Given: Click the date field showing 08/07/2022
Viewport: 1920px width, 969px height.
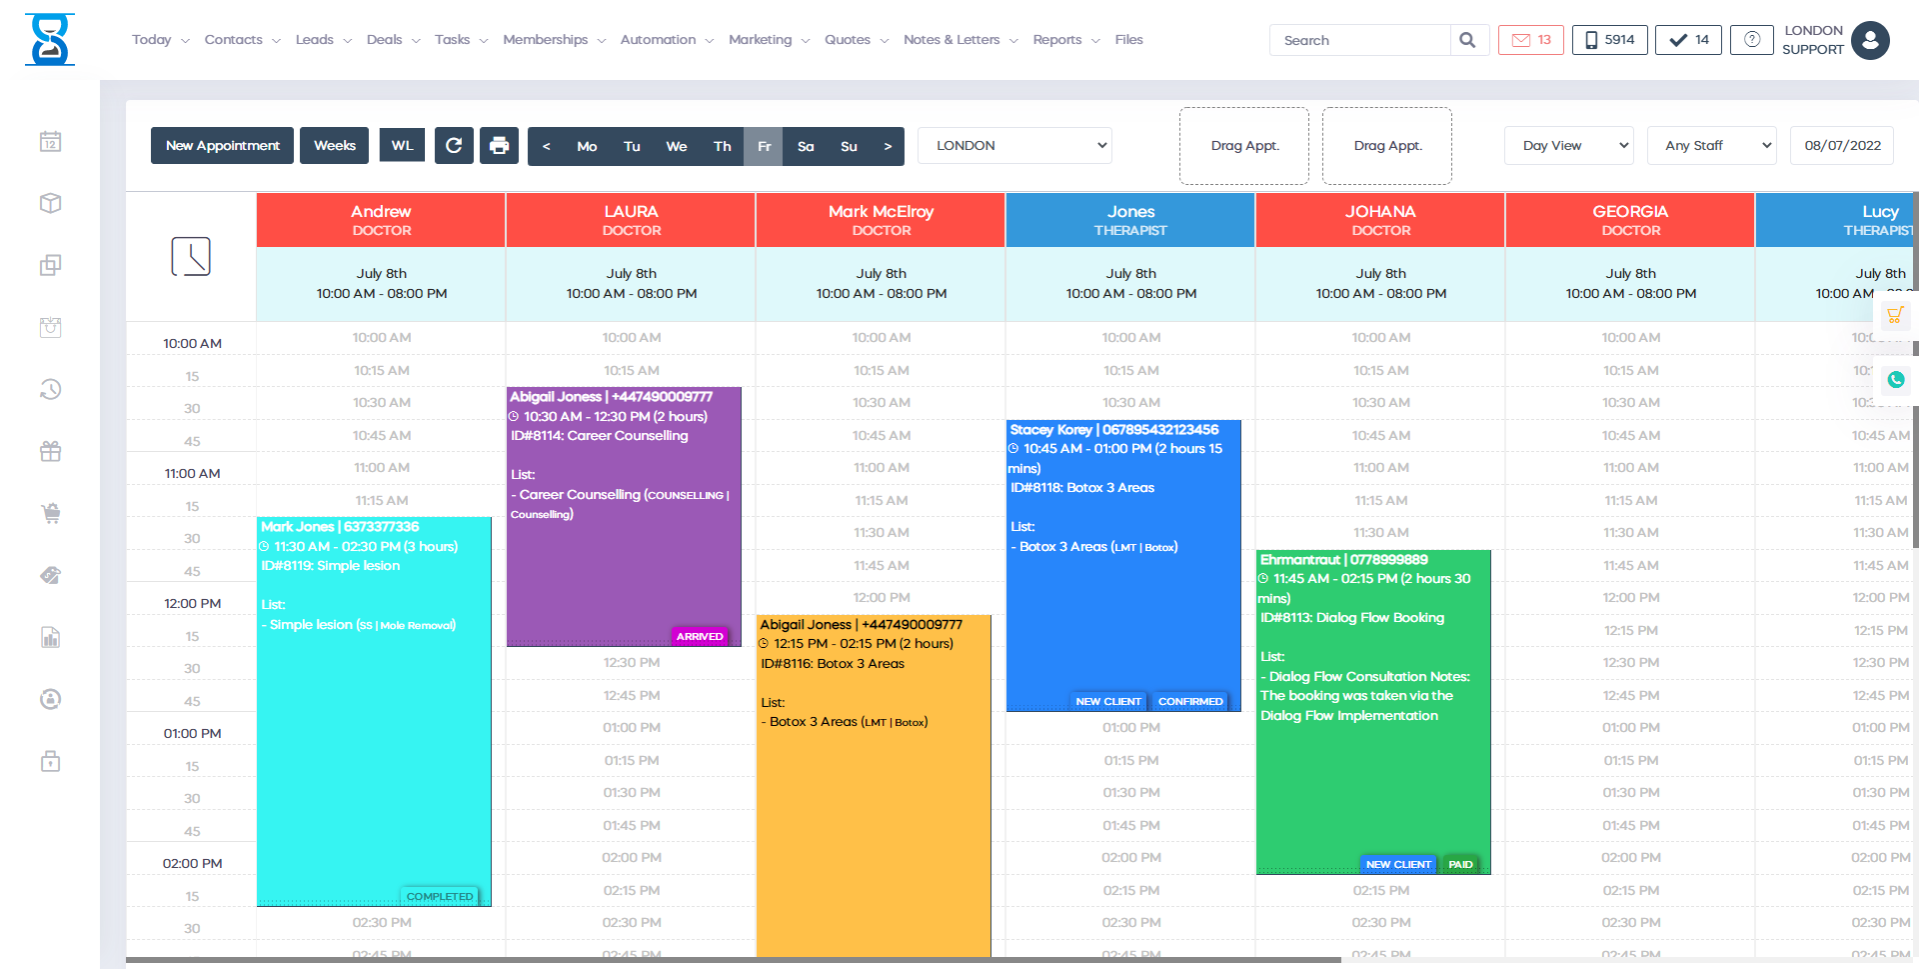Looking at the screenshot, I should coord(1841,146).
